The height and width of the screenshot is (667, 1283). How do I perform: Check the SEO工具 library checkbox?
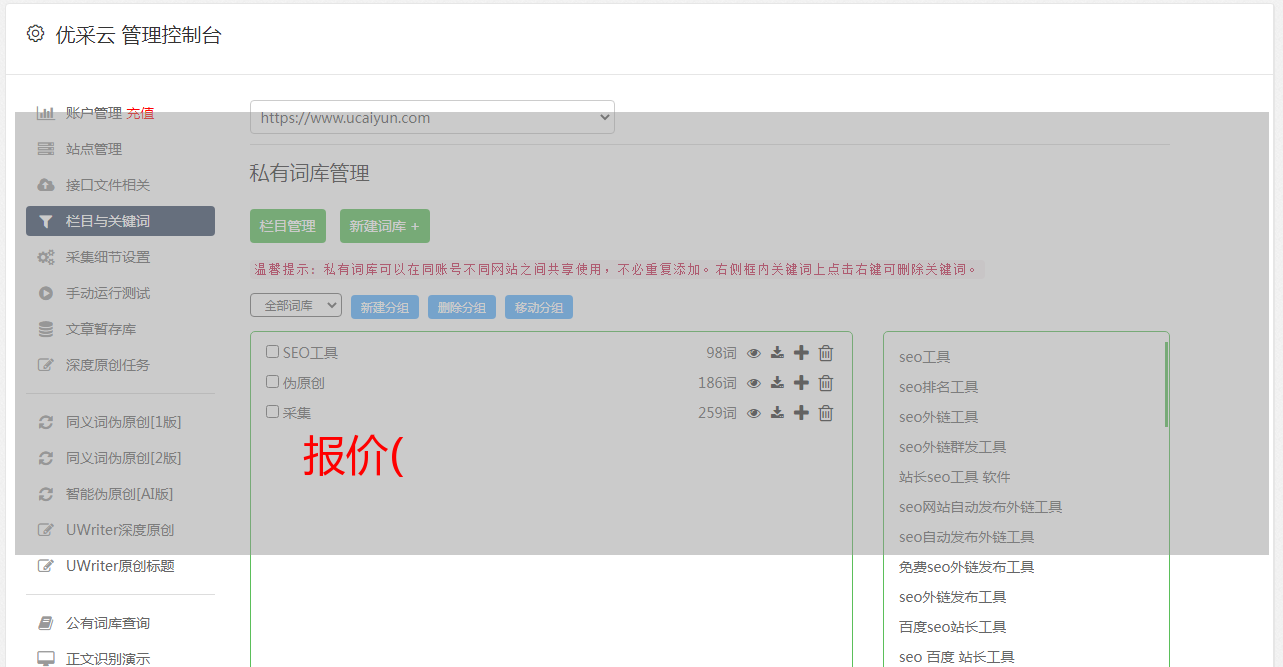[272, 352]
